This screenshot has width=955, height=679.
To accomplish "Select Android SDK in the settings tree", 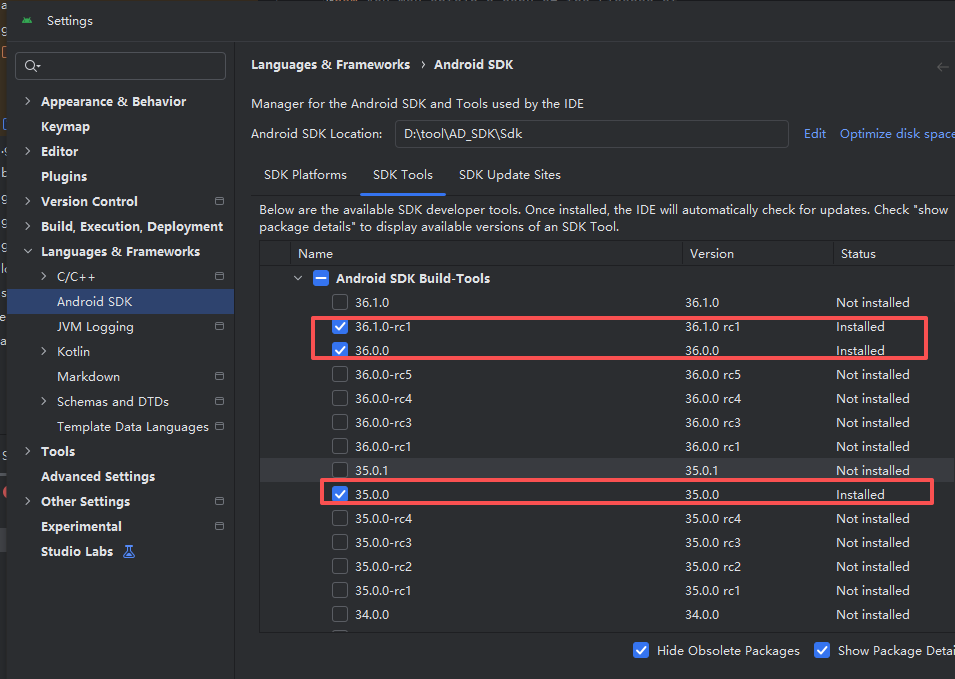I will (120, 301).
